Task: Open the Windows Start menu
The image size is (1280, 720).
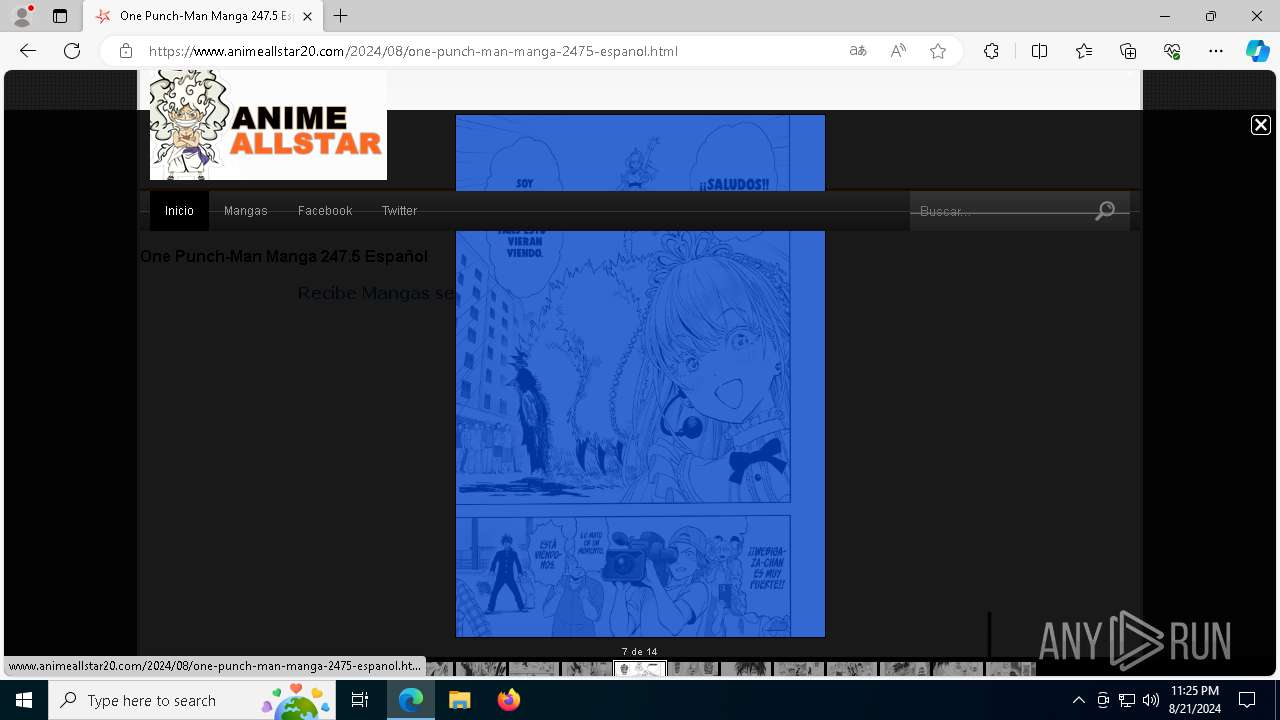Action: (x=24, y=700)
